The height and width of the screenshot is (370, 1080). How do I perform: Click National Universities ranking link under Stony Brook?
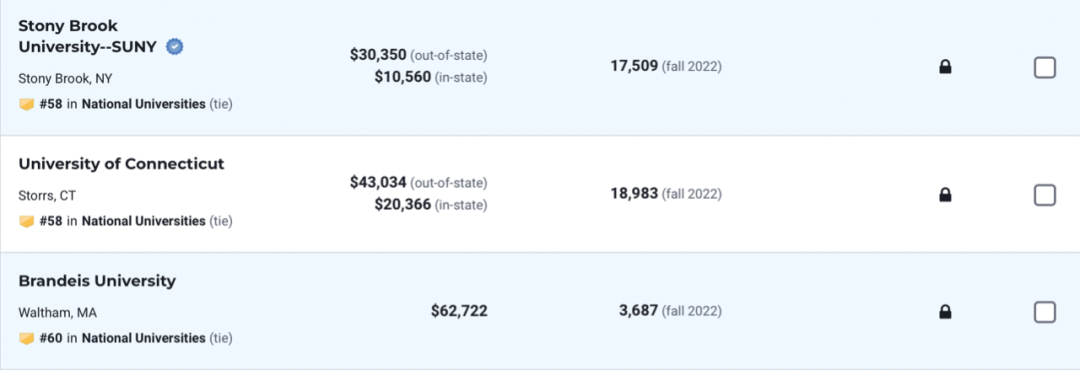[143, 104]
